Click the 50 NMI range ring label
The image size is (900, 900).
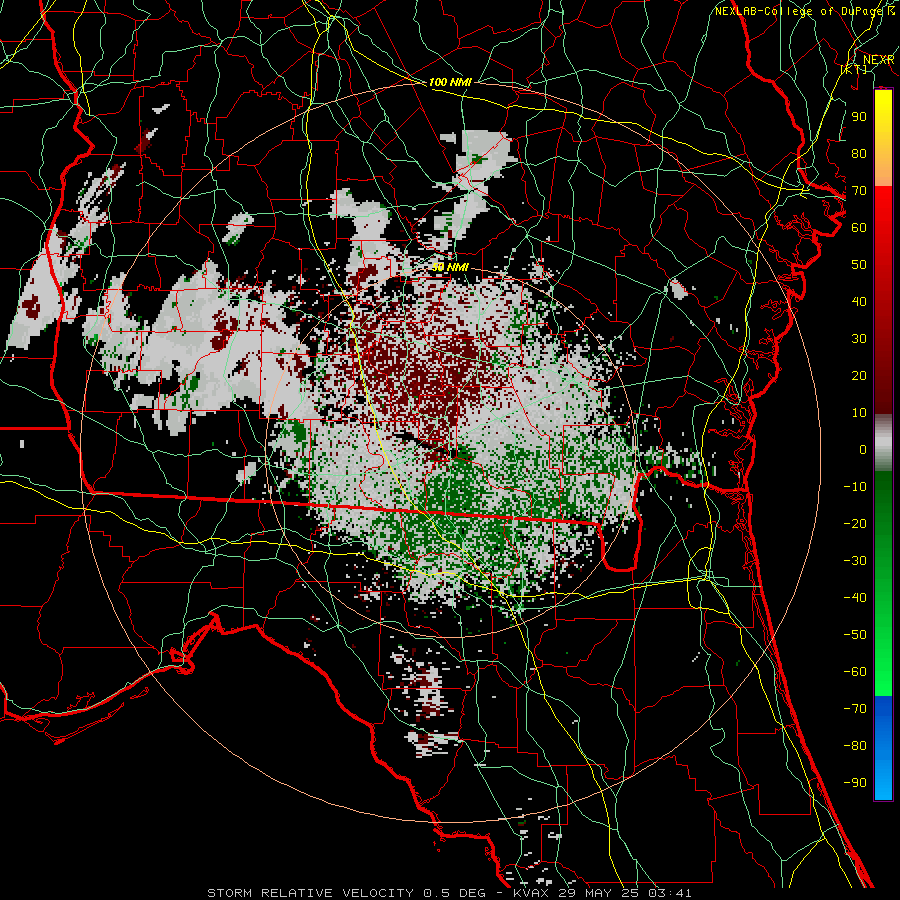(x=450, y=267)
